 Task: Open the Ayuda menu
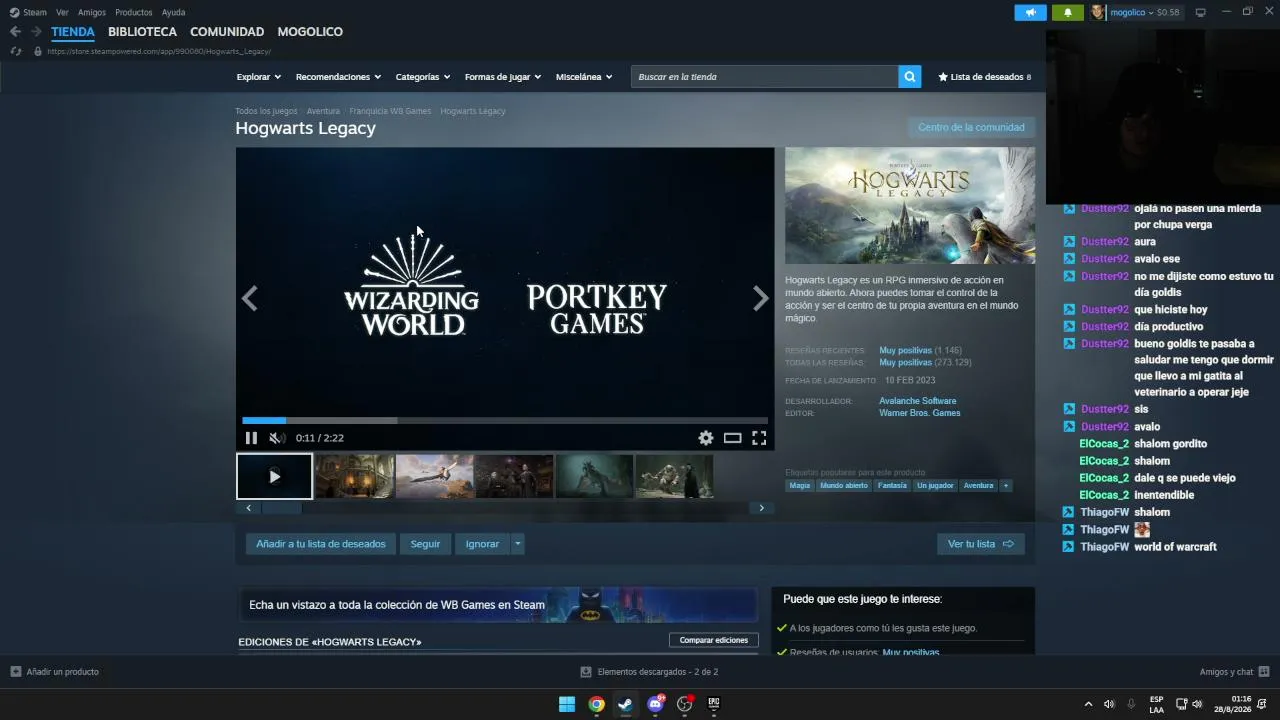pos(173,12)
